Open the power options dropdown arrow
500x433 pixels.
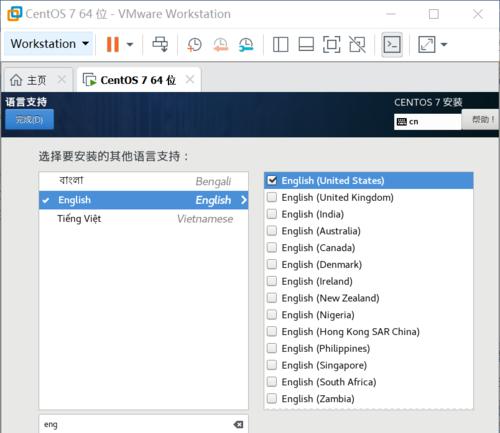tap(130, 44)
